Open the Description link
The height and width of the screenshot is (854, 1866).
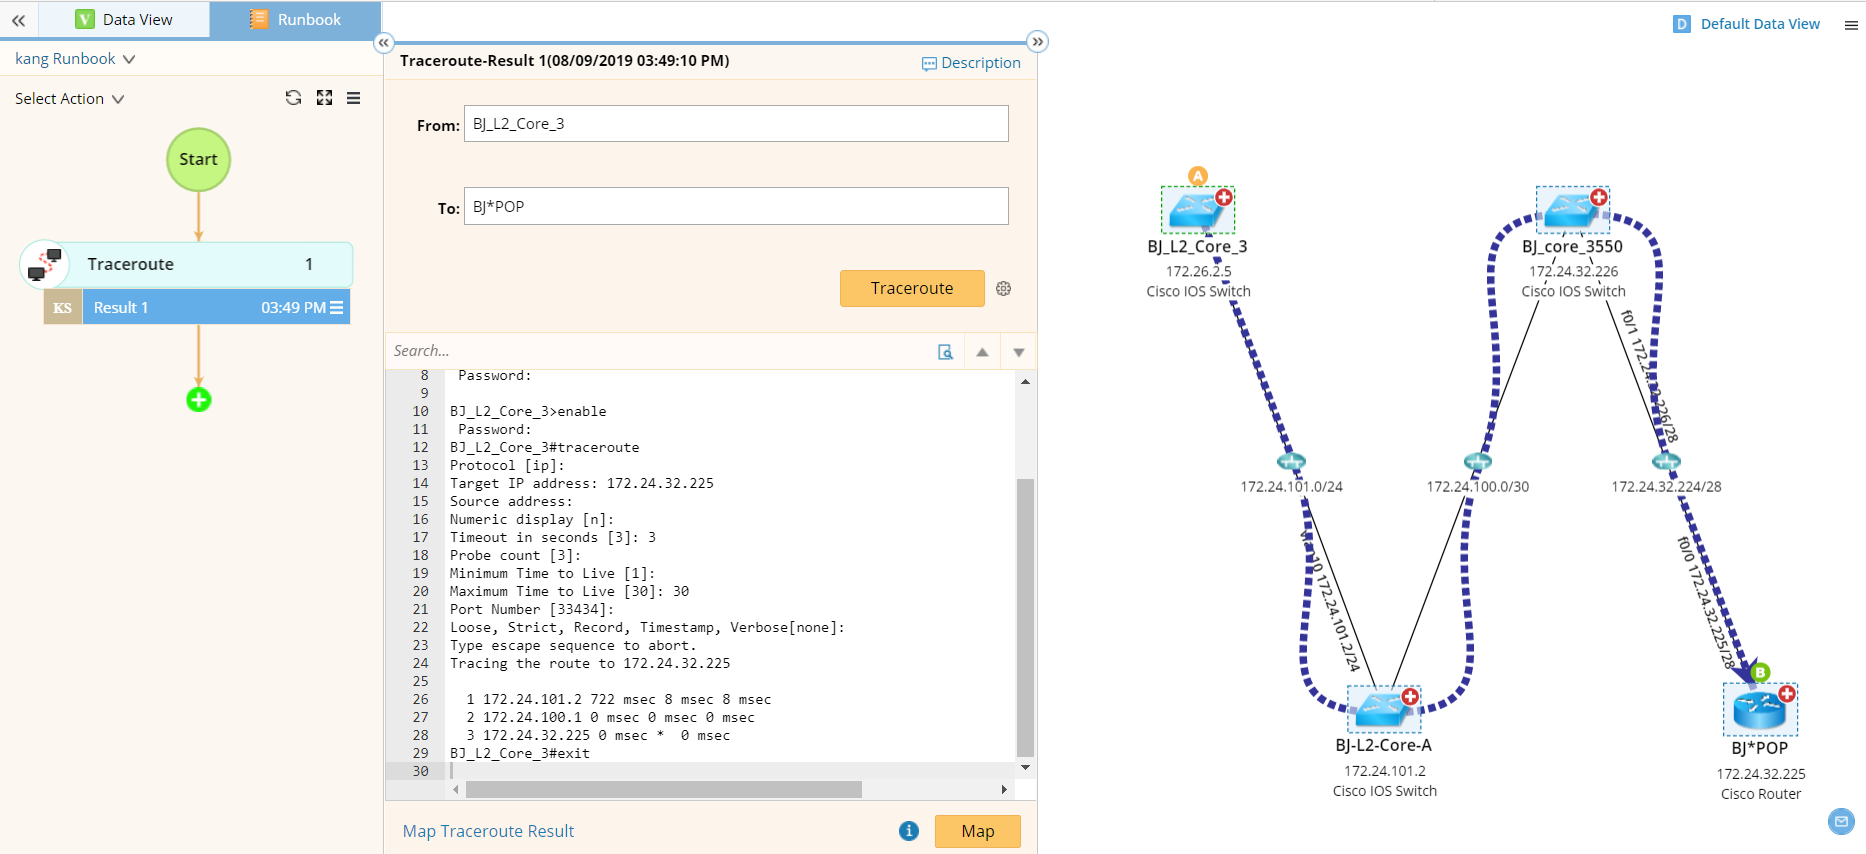(x=971, y=63)
